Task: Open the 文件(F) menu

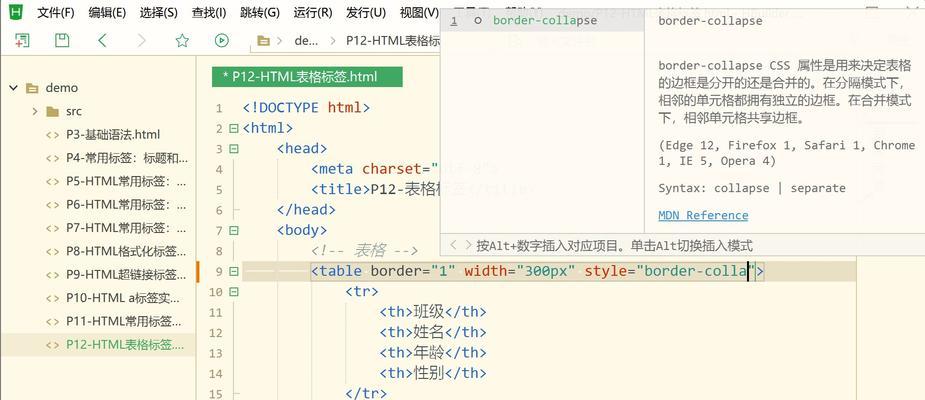Action: click(56, 12)
